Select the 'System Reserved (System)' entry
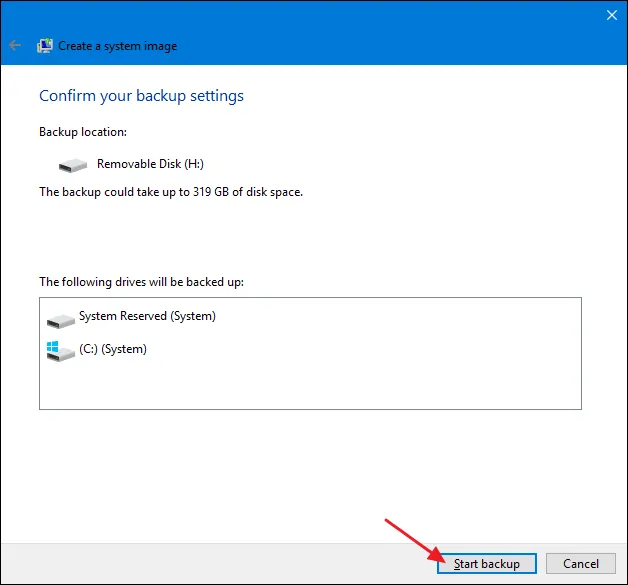Screen dimensions: 628x585 [x=147, y=316]
